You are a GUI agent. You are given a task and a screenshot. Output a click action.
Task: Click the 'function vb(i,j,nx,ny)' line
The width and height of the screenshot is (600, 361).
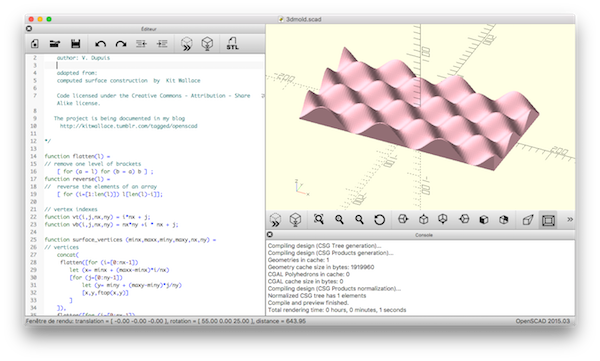pos(111,225)
